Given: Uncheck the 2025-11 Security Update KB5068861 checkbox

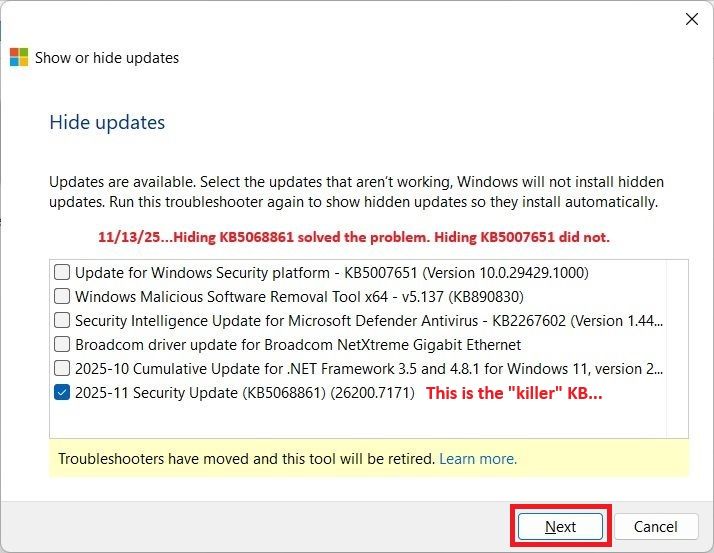Looking at the screenshot, I should pyautogui.click(x=62, y=393).
